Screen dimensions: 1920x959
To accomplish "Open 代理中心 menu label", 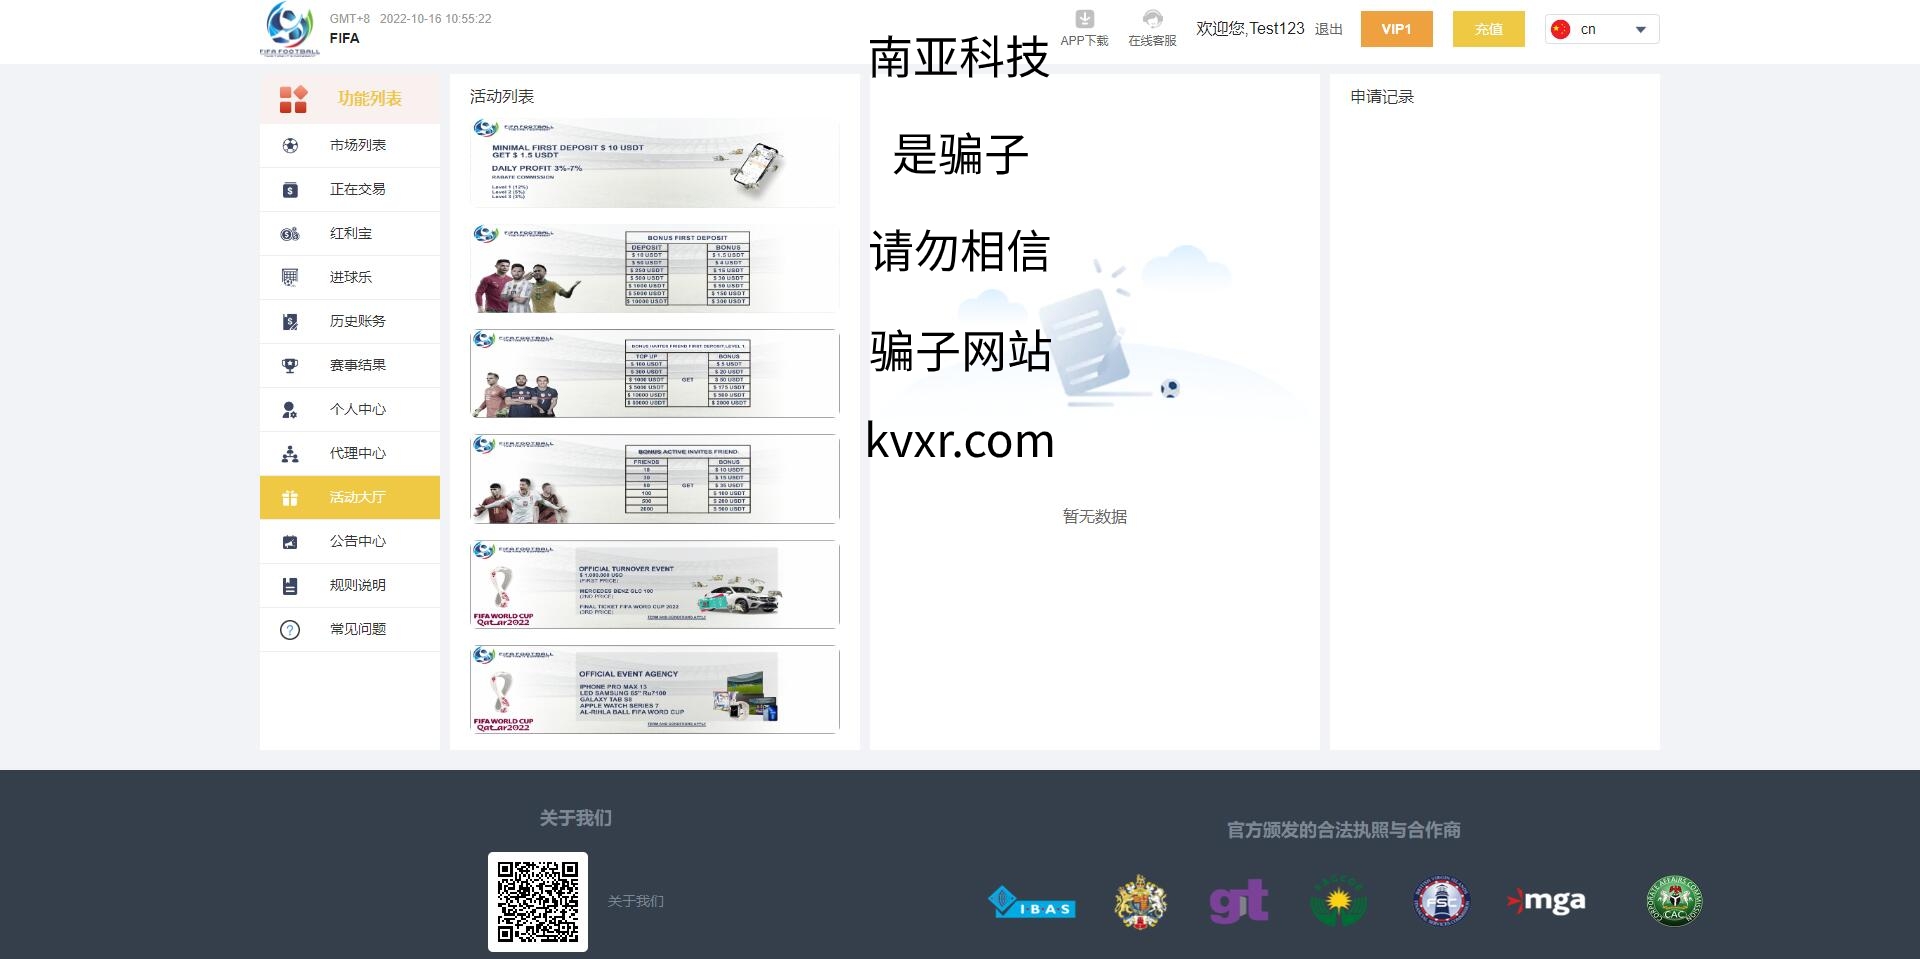I will click(358, 453).
